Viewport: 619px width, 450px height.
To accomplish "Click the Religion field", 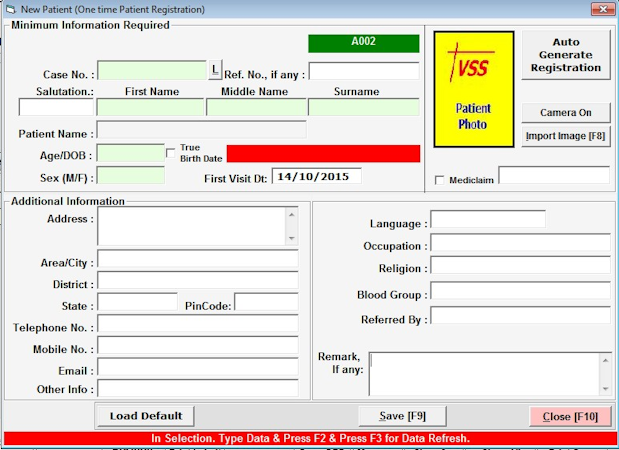I will [x=520, y=265].
